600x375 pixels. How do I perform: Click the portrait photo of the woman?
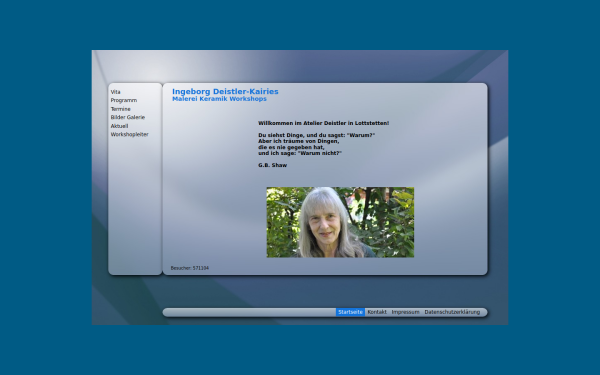pos(340,222)
